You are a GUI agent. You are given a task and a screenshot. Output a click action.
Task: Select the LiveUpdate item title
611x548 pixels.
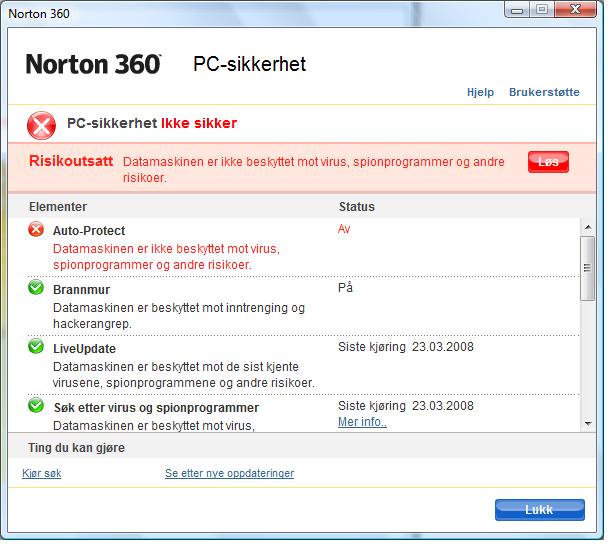click(x=84, y=348)
